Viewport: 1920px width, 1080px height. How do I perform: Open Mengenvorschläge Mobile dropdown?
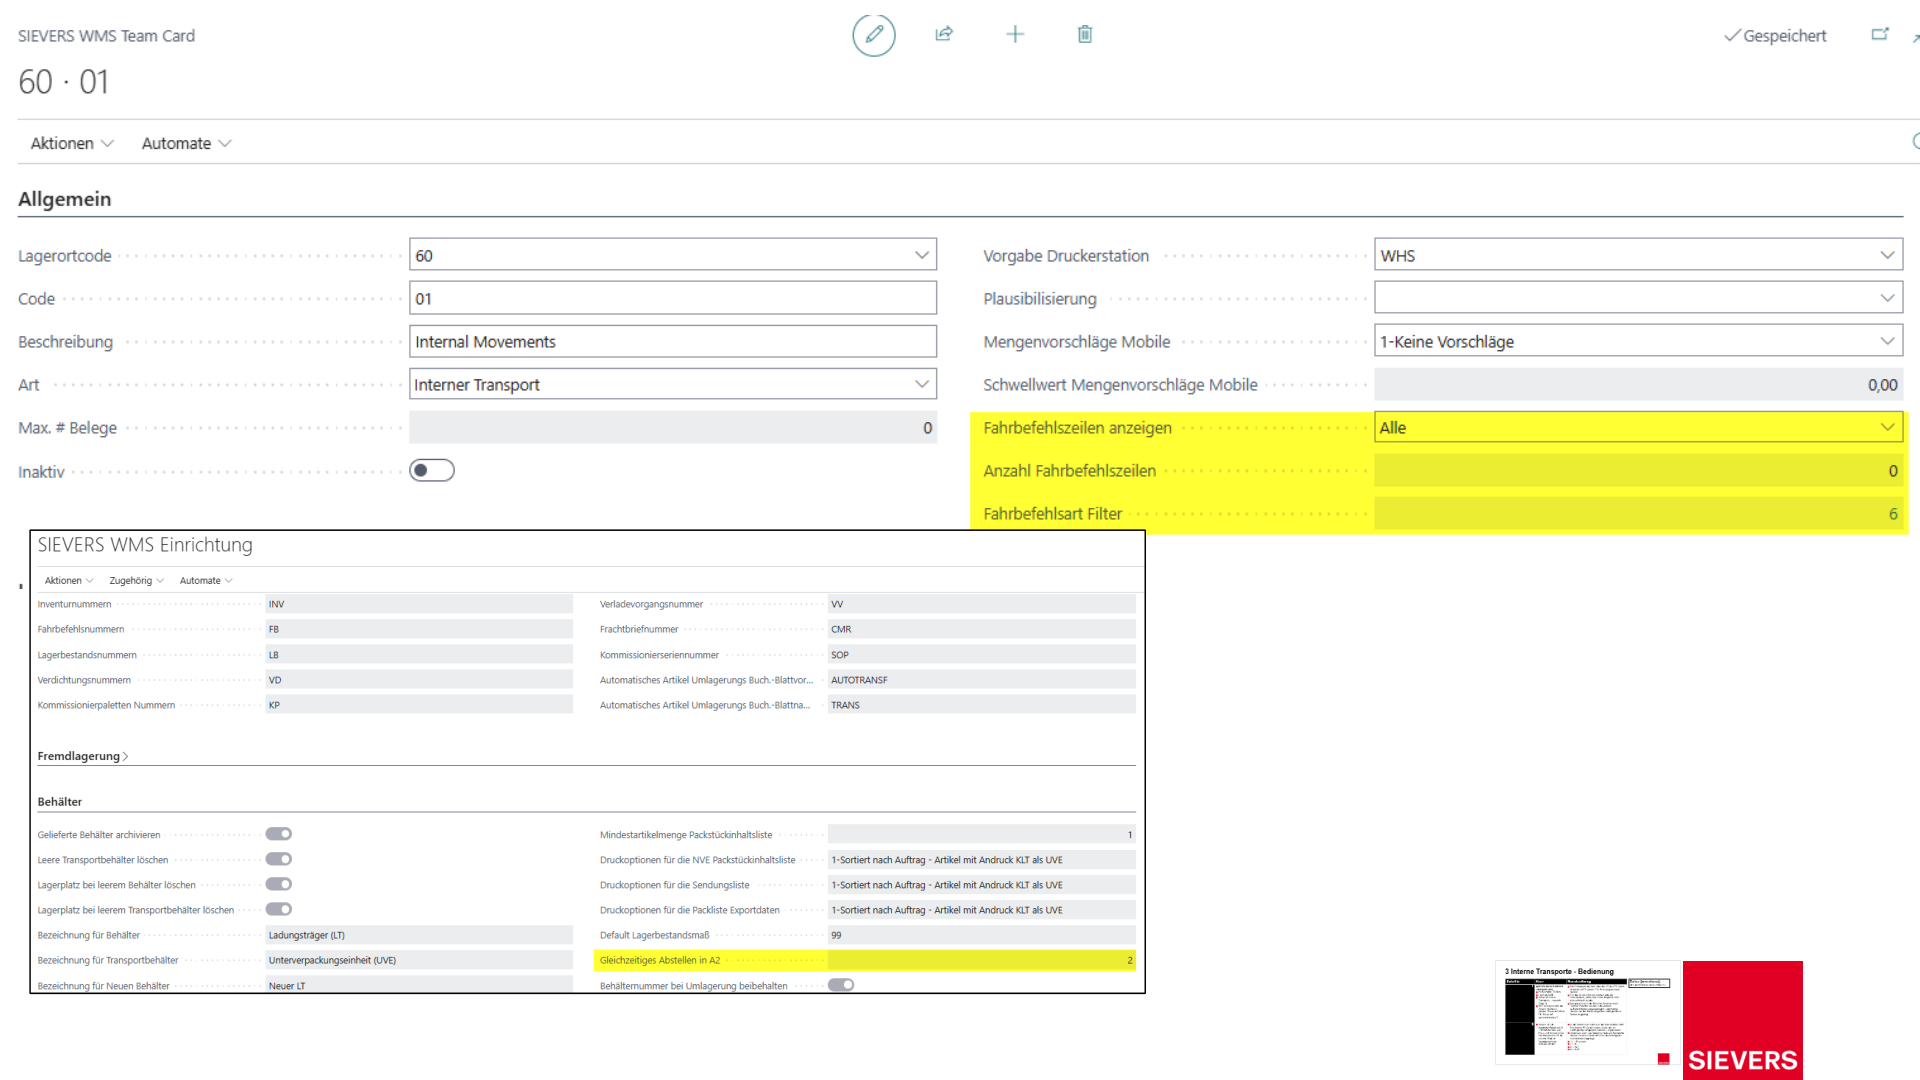pos(1887,341)
